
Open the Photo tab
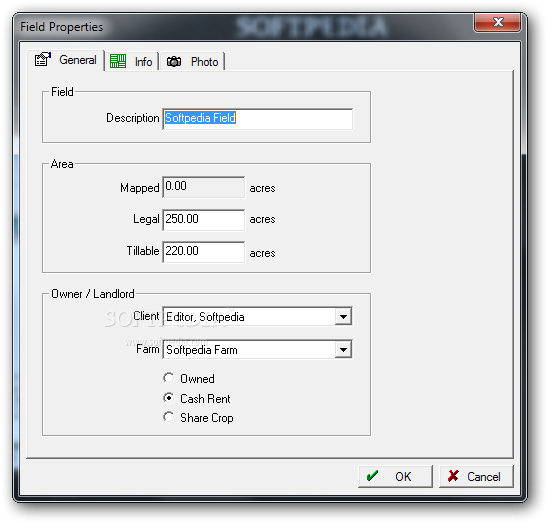click(192, 62)
